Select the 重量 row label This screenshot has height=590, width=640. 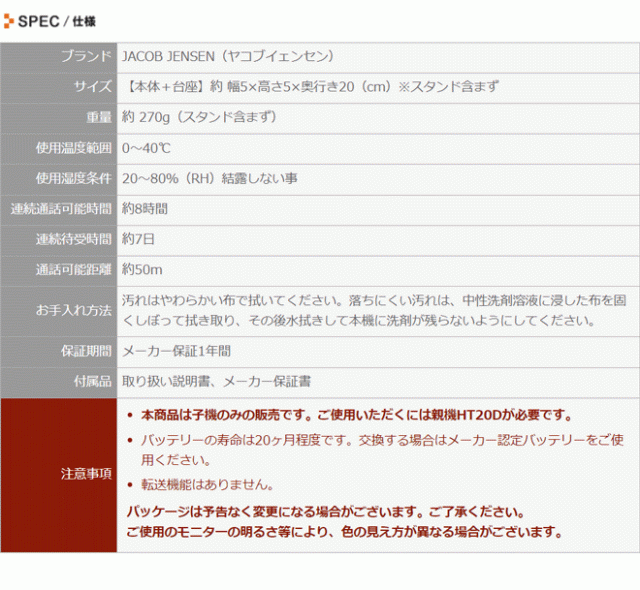[x=99, y=118]
